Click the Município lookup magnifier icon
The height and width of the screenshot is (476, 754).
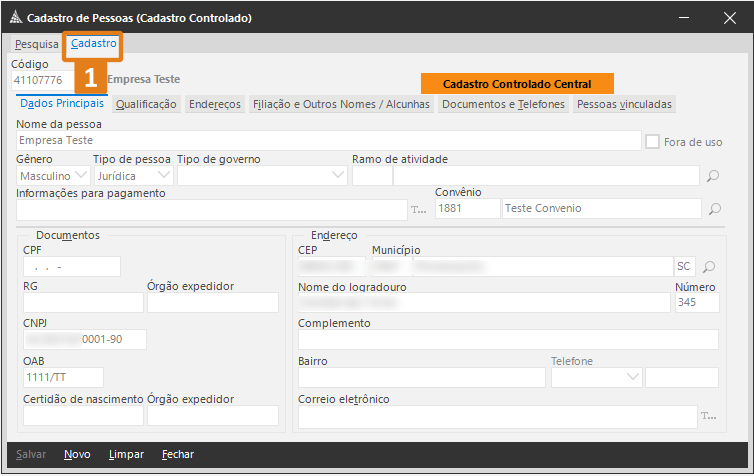709,267
